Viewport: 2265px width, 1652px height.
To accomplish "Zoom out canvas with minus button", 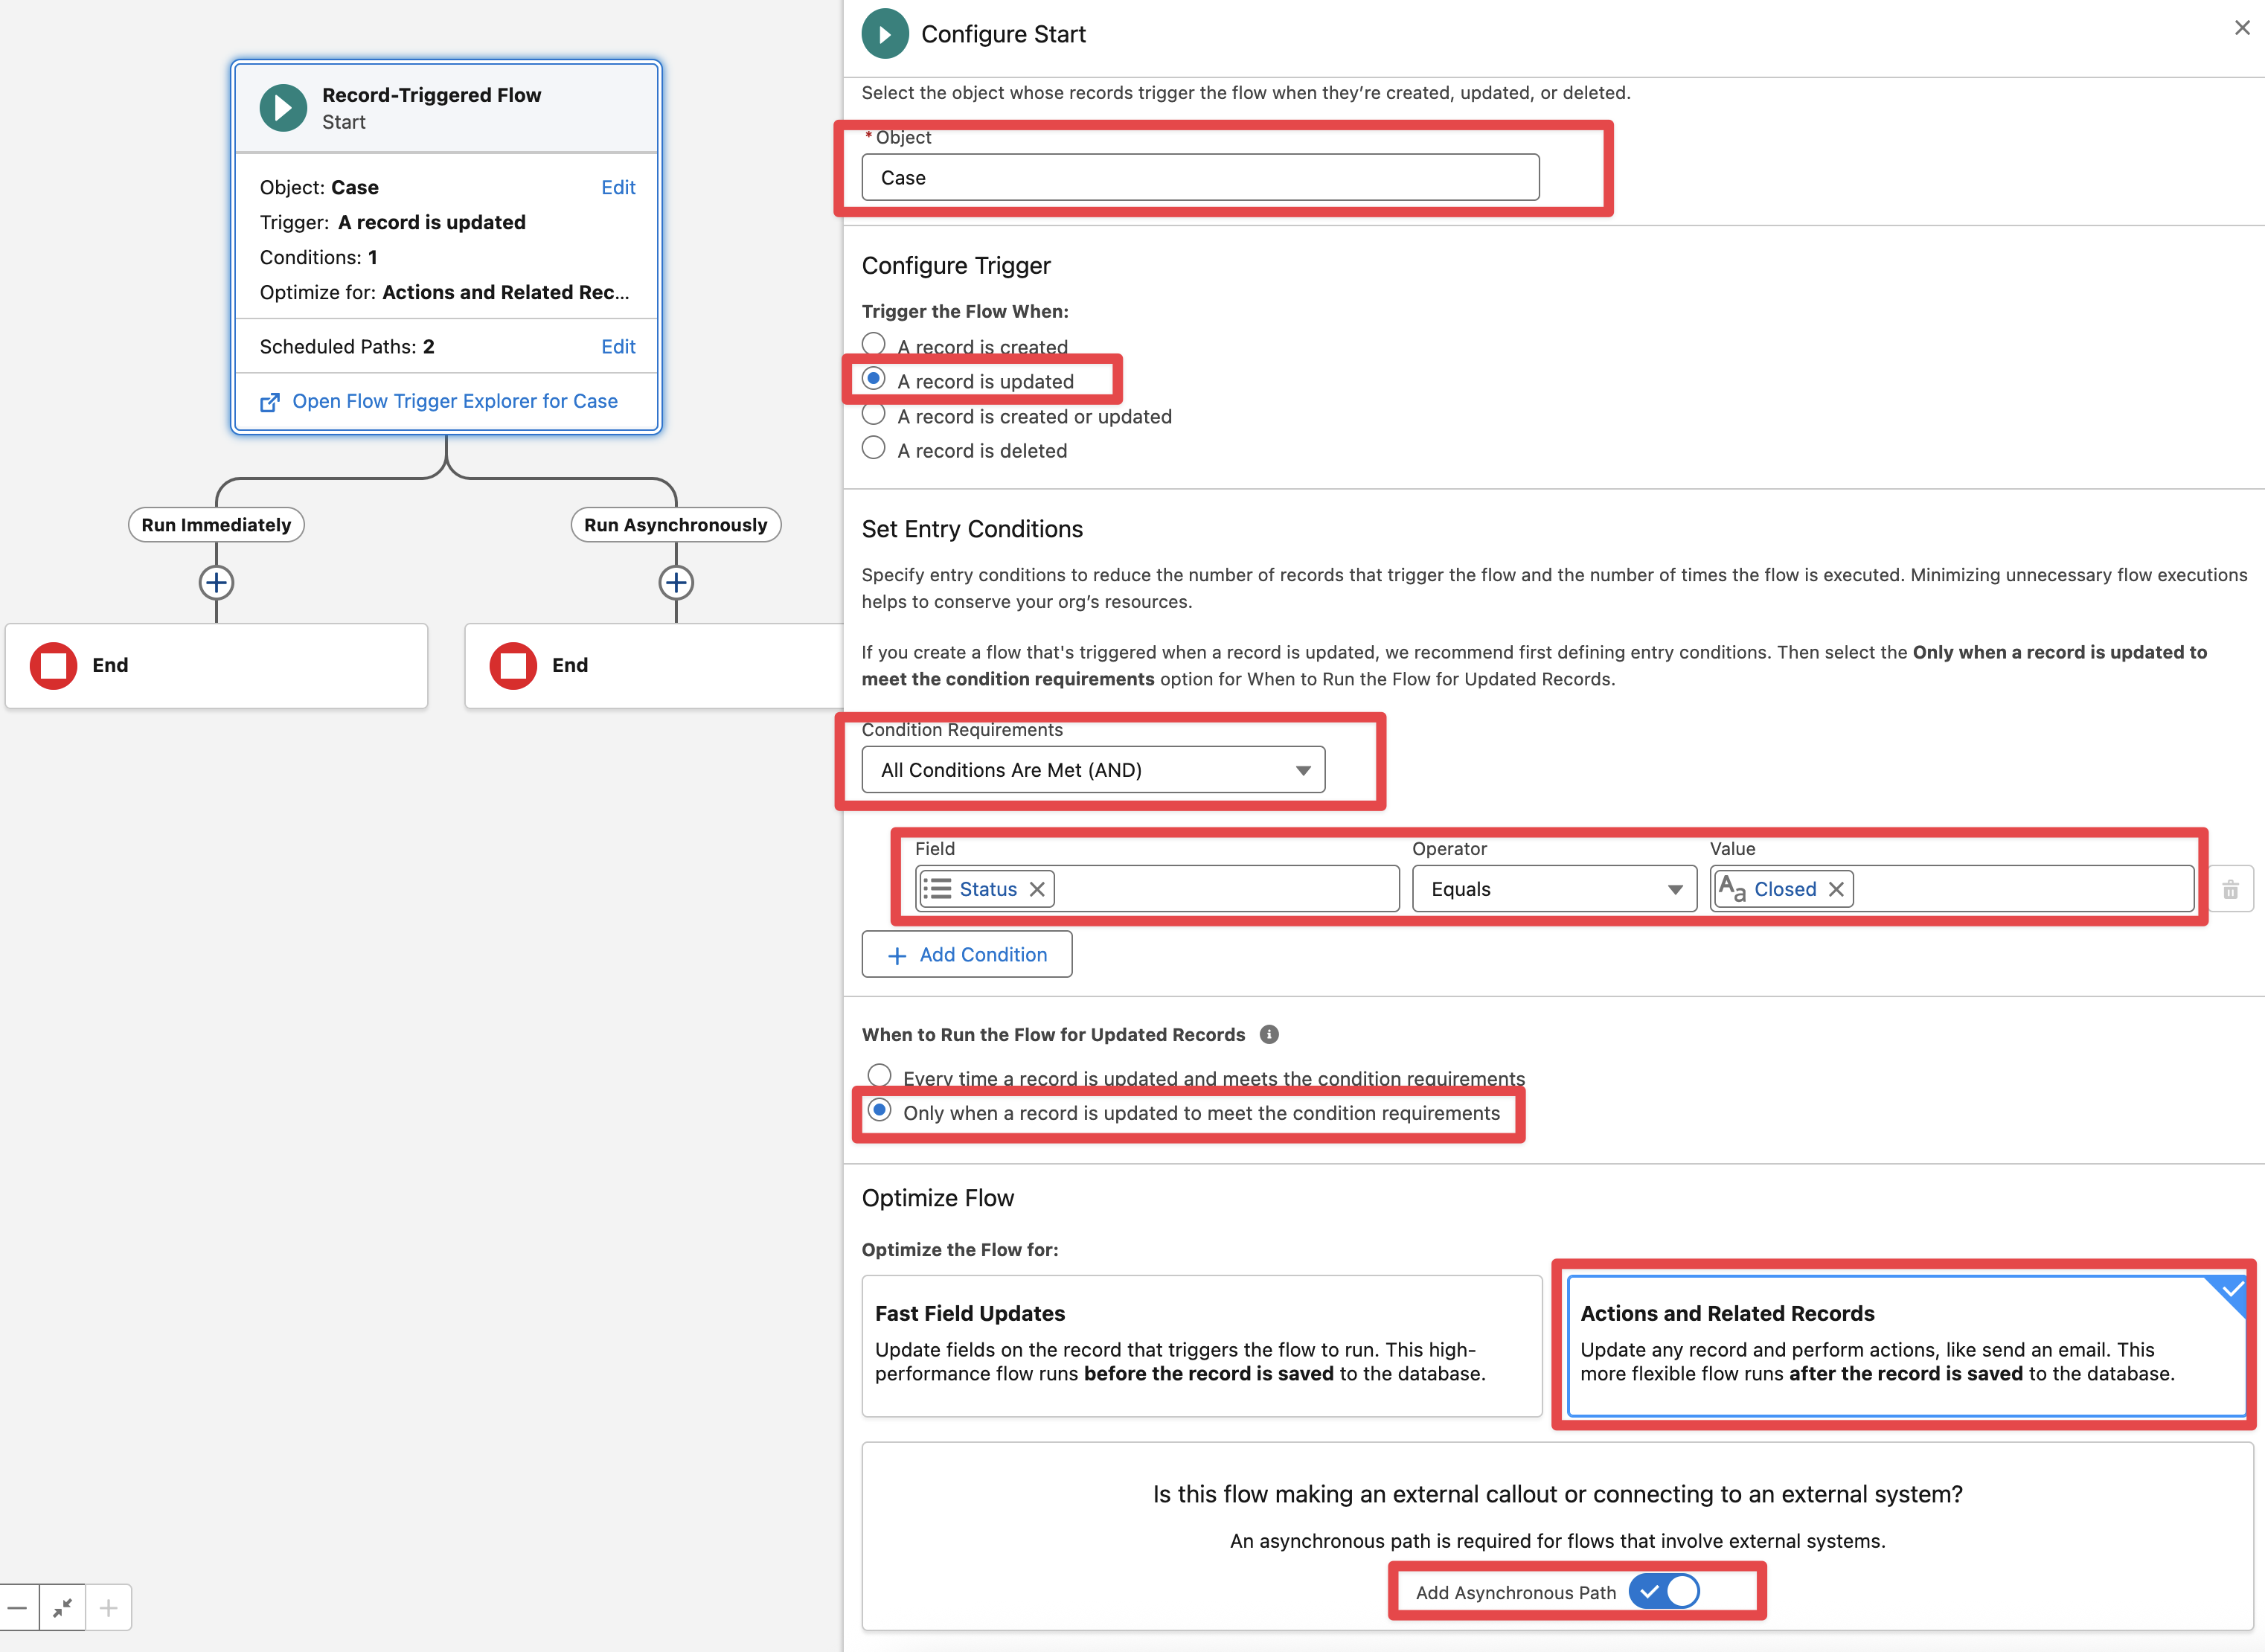I will coord(18,1607).
